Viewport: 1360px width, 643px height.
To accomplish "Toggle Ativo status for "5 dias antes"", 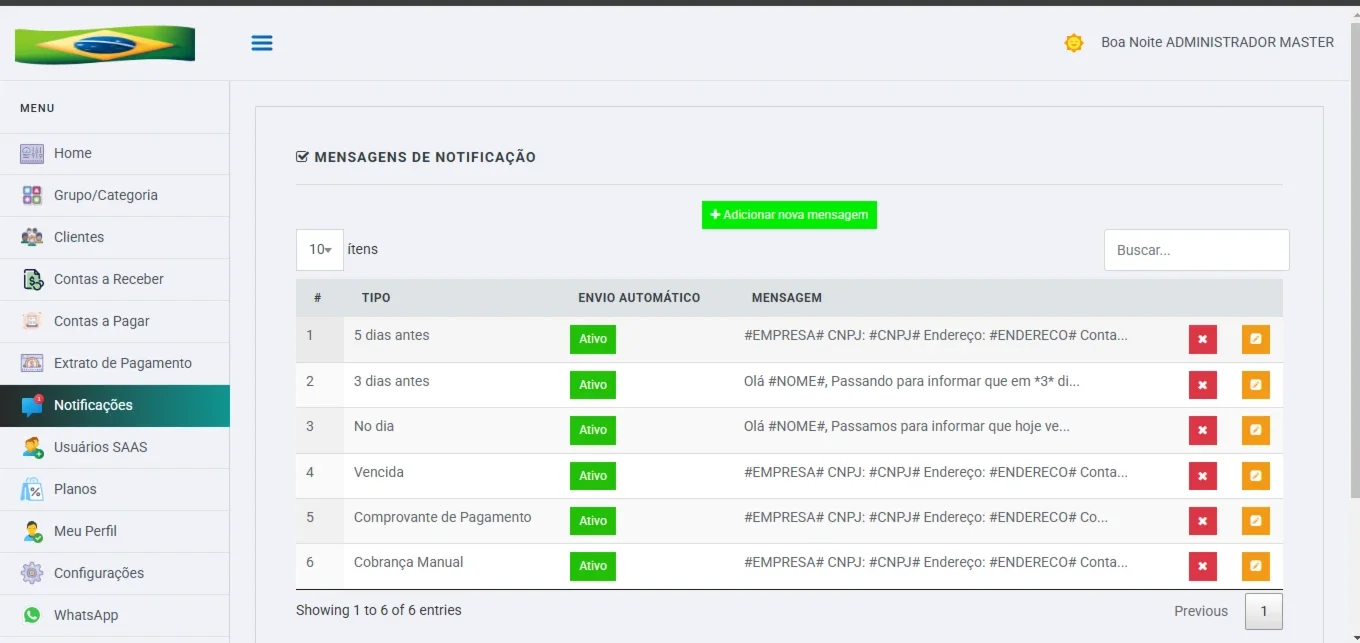I will [593, 340].
